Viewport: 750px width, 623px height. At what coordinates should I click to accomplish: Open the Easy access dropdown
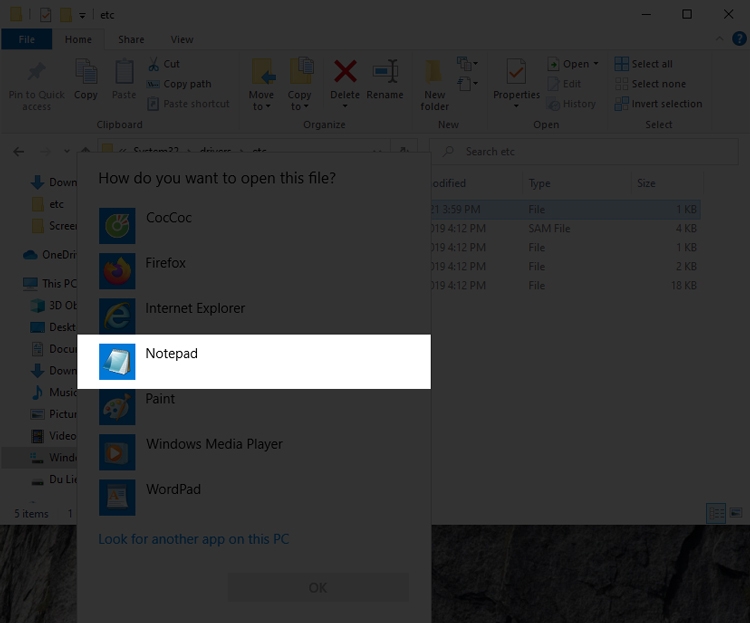[x=467, y=84]
